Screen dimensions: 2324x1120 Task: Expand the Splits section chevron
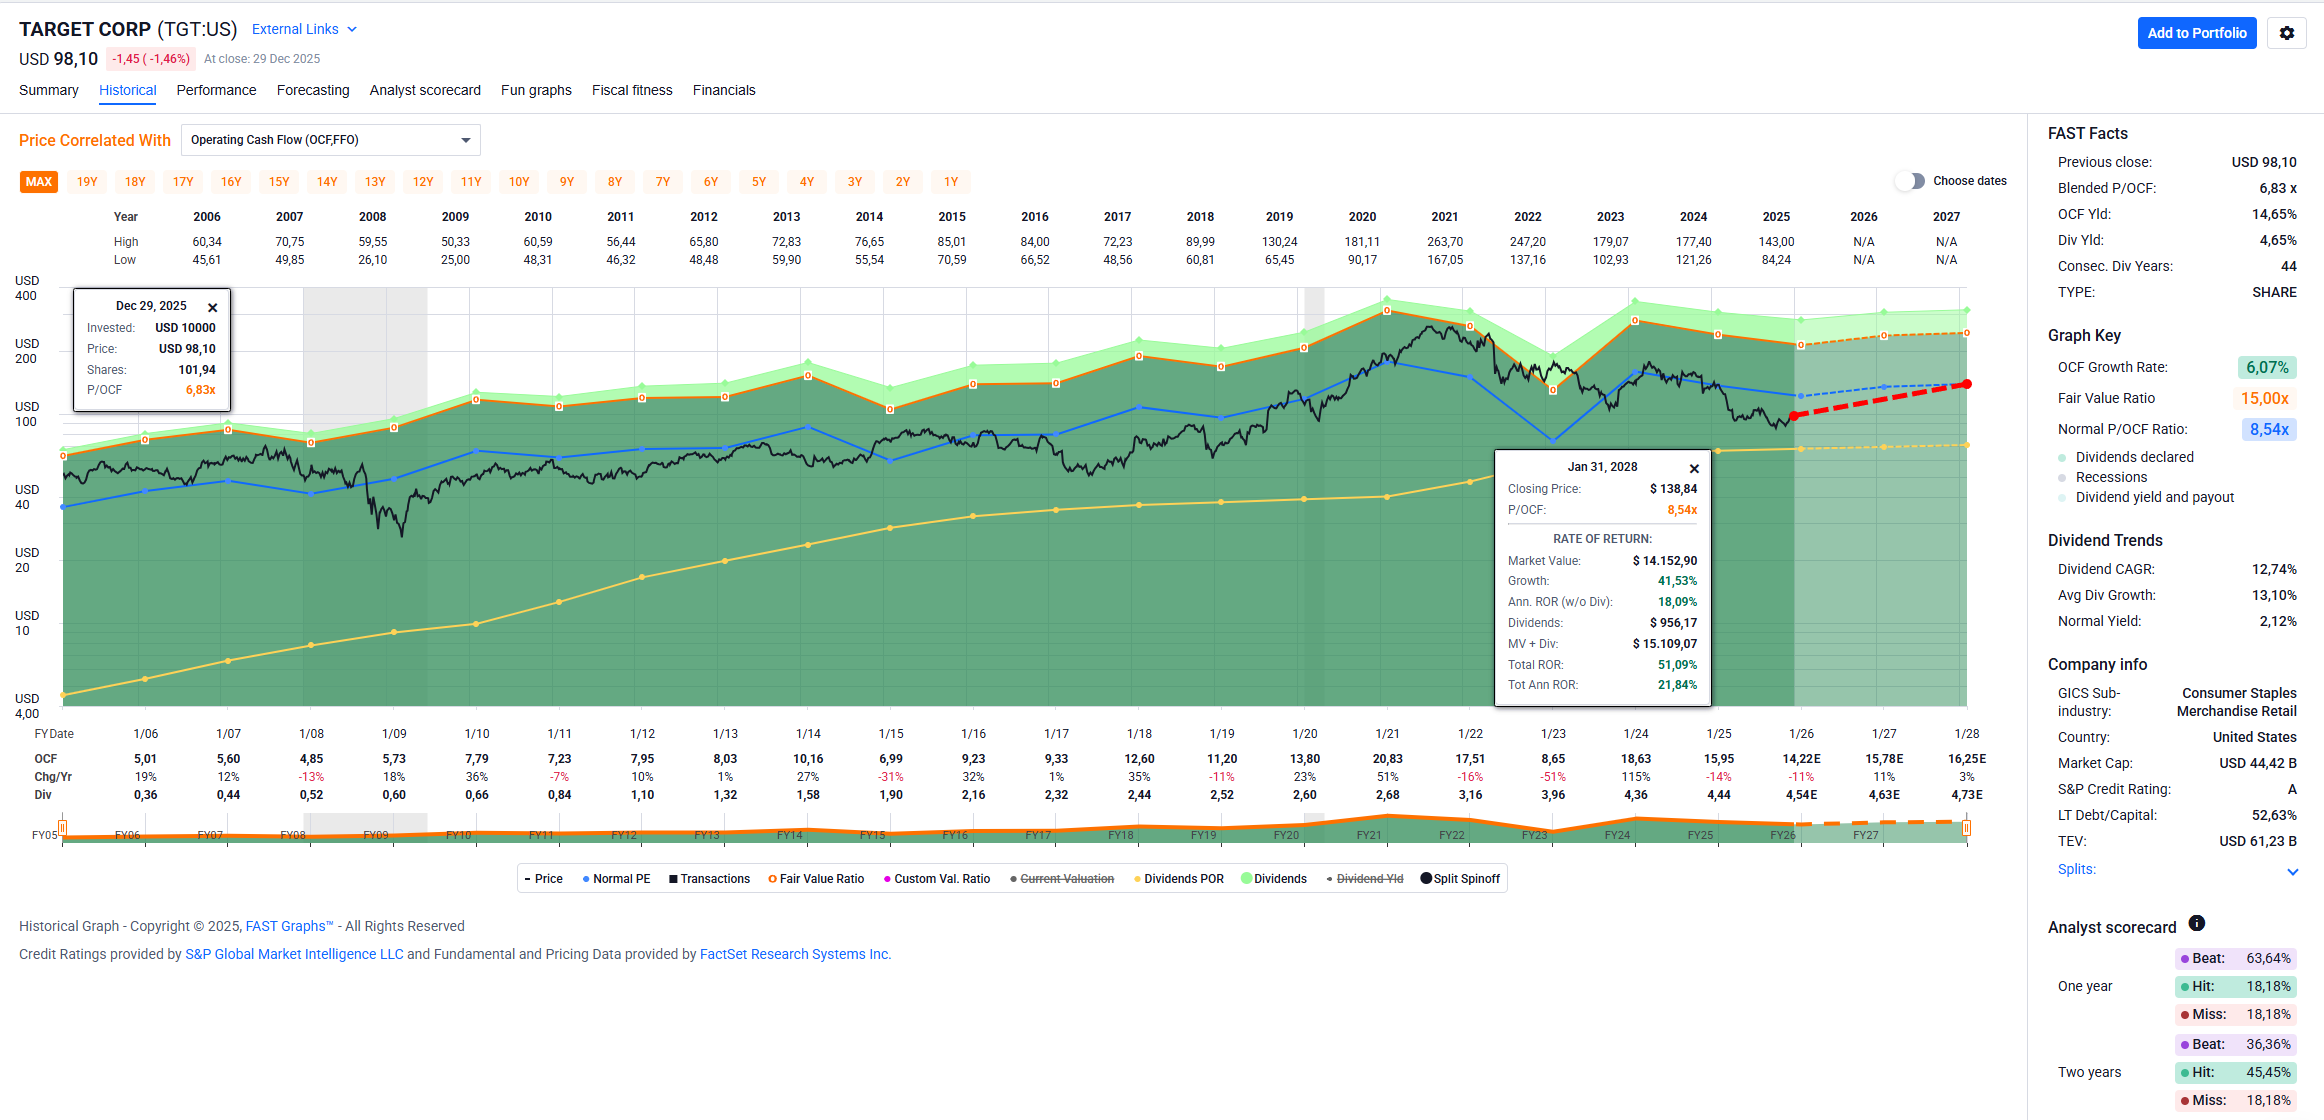tap(2292, 871)
